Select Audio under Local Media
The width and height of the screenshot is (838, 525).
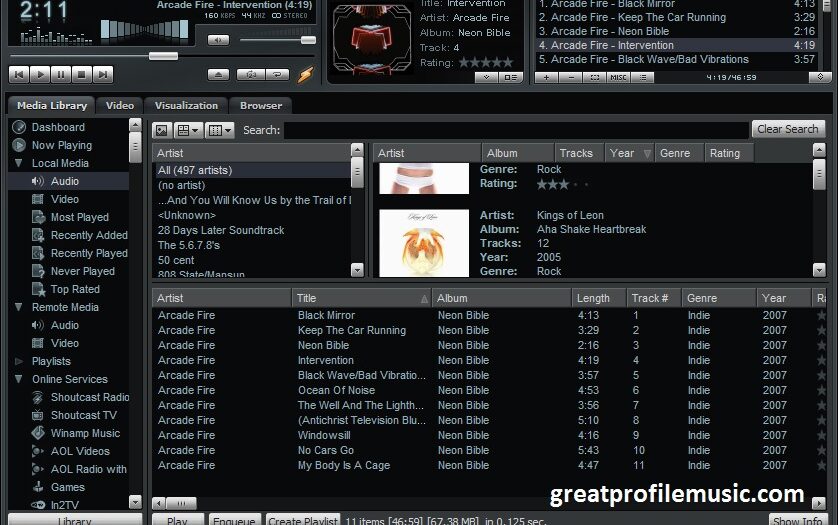tap(65, 181)
